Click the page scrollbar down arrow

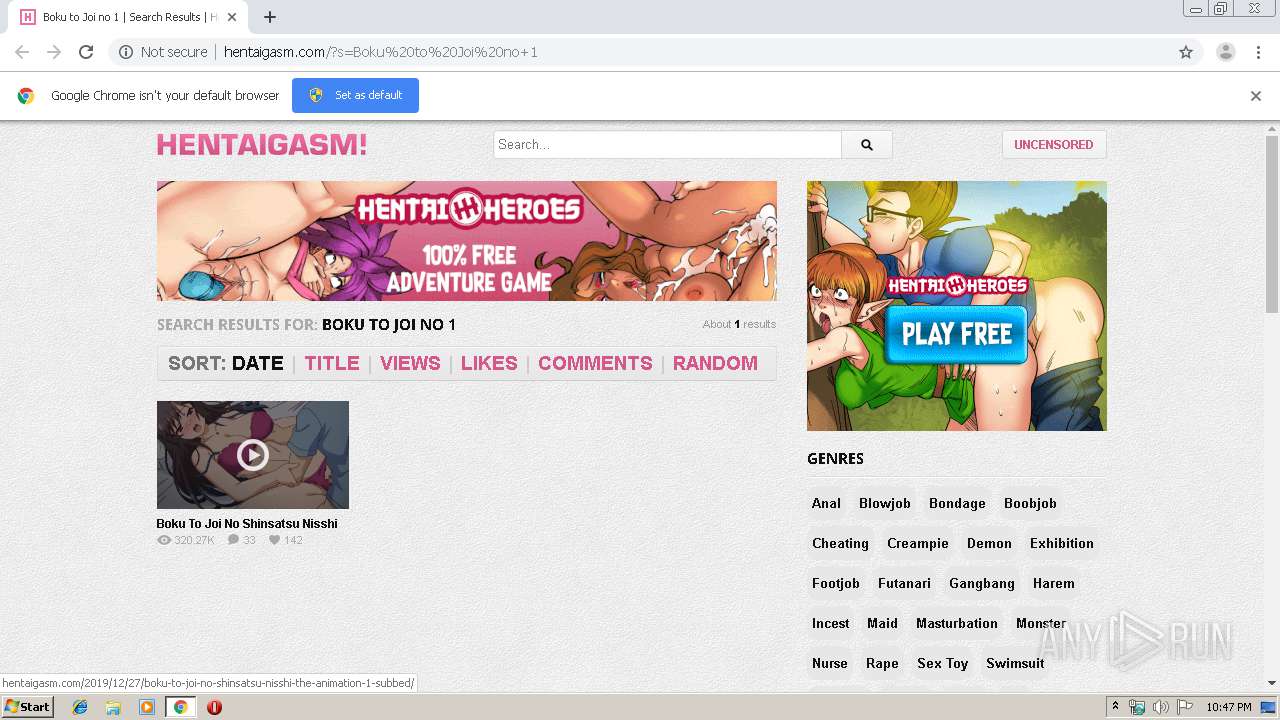pyautogui.click(x=1272, y=683)
